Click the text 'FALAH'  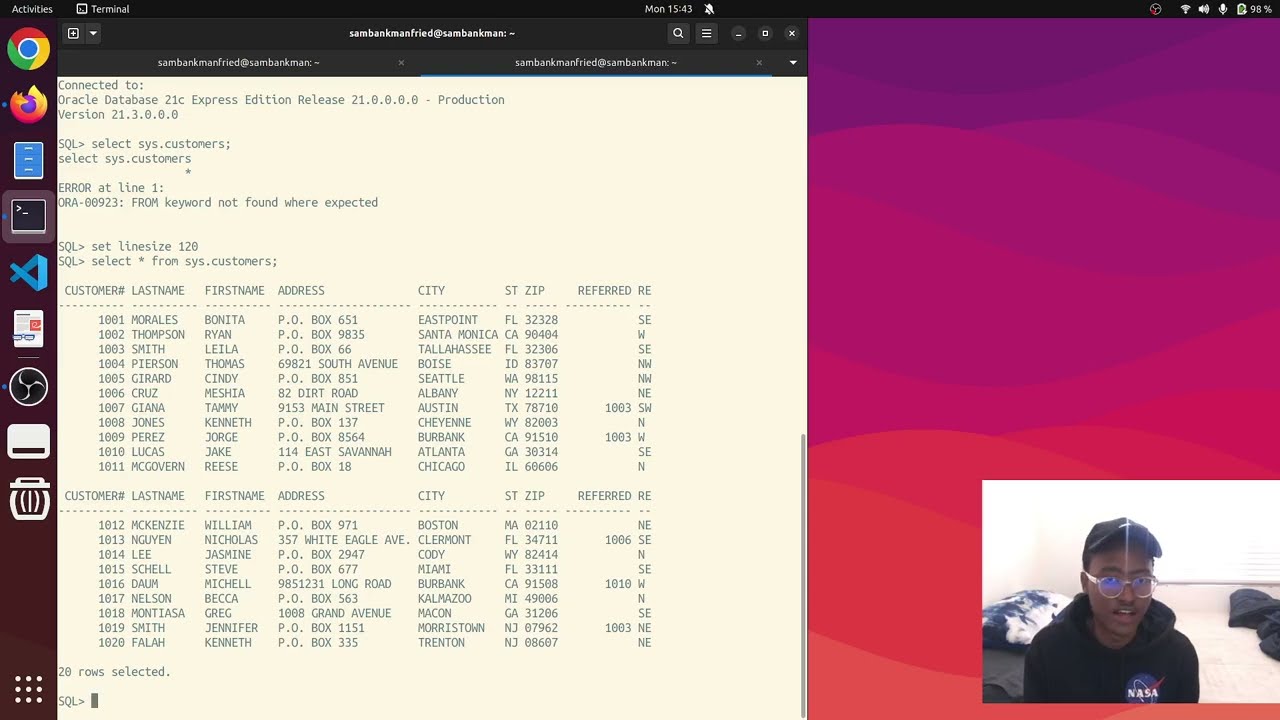(x=148, y=643)
